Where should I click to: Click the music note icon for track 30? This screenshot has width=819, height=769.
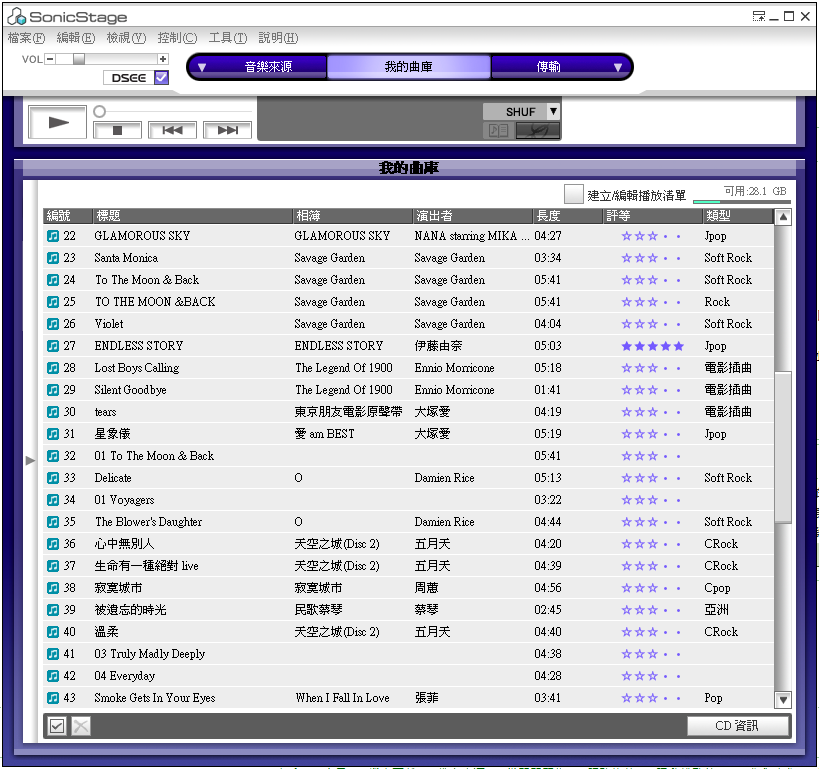[53, 412]
